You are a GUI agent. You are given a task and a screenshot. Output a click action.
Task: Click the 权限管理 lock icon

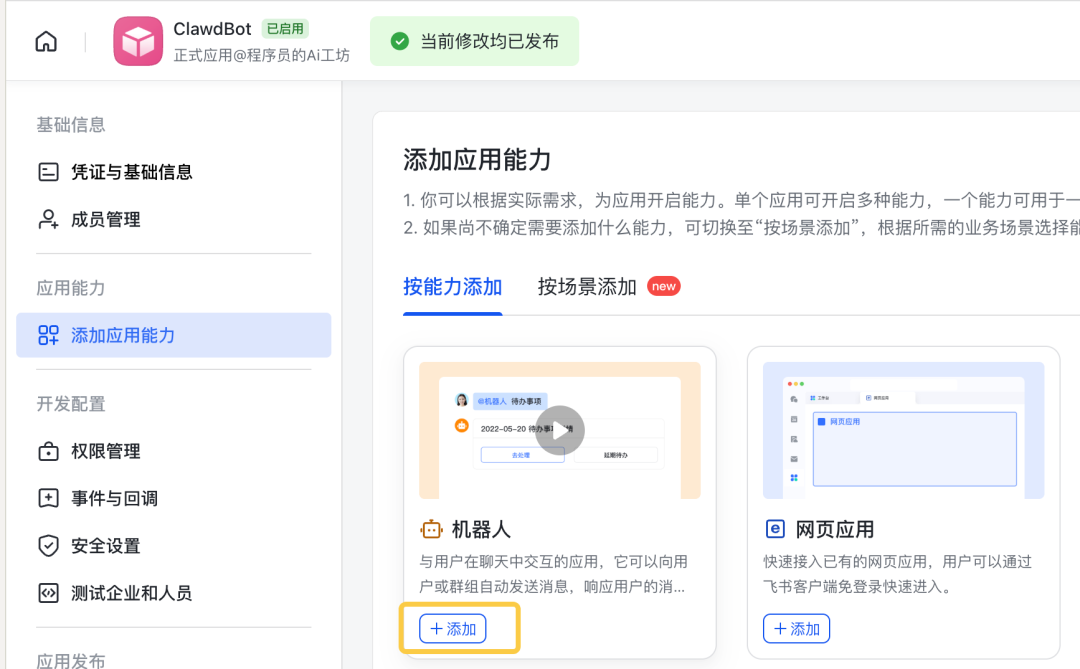coord(48,451)
